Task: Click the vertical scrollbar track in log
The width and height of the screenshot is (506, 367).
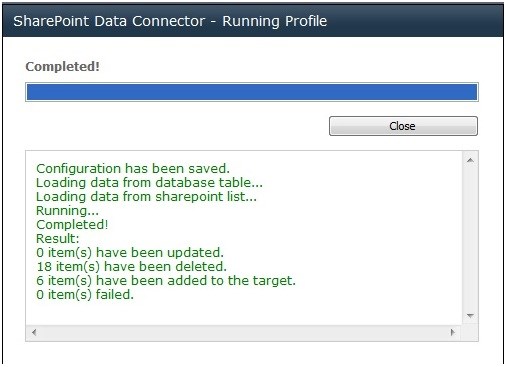Action: (x=470, y=238)
